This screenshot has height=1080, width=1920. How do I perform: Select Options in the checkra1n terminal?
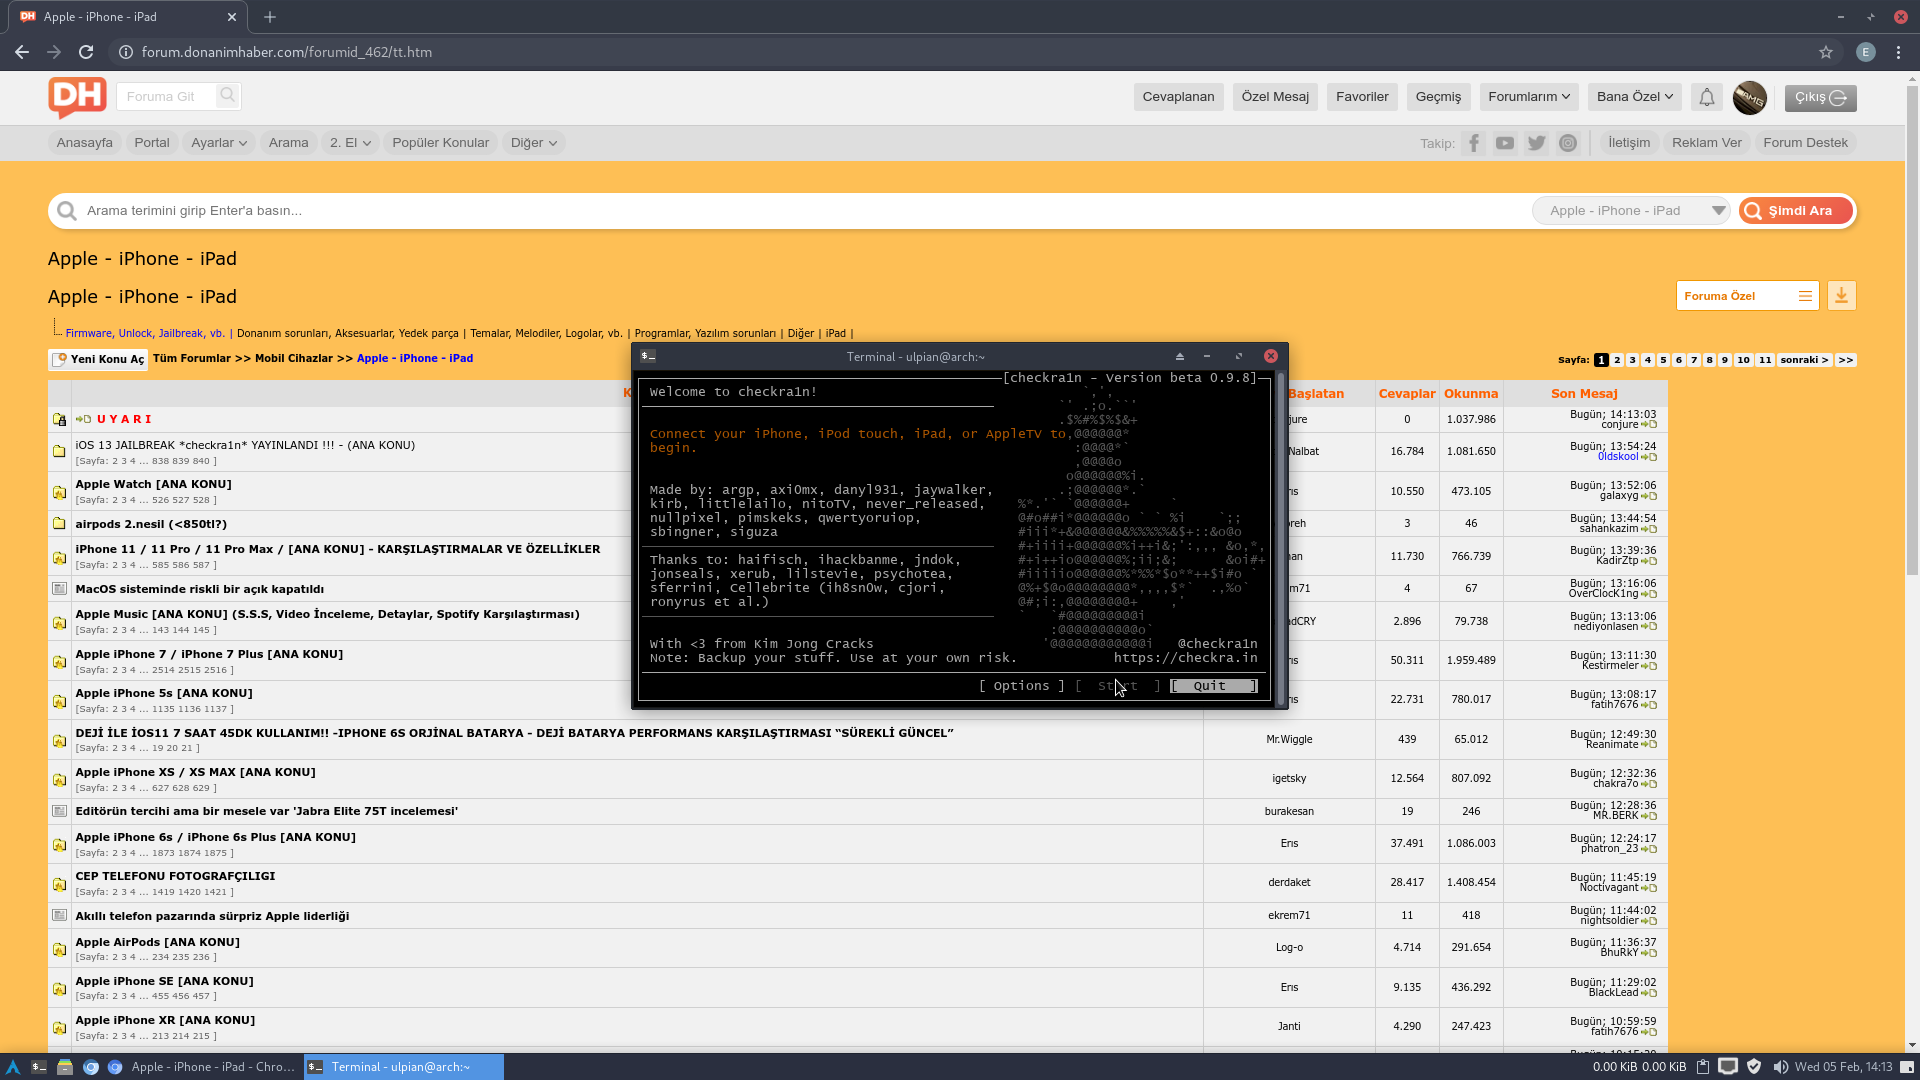point(1021,686)
